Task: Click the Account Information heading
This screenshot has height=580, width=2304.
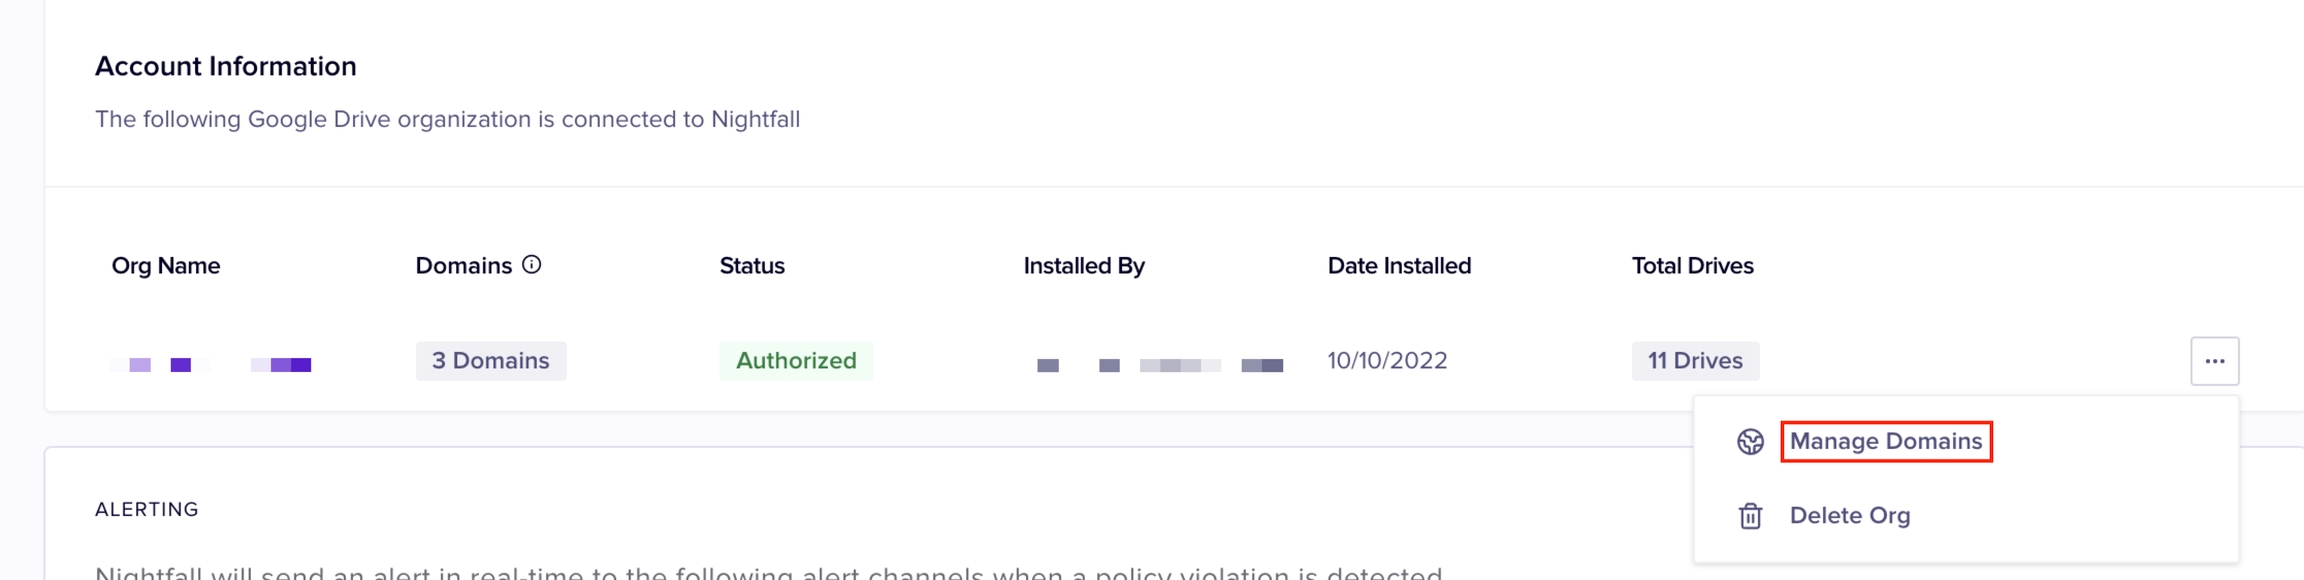Action: pyautogui.click(x=226, y=66)
